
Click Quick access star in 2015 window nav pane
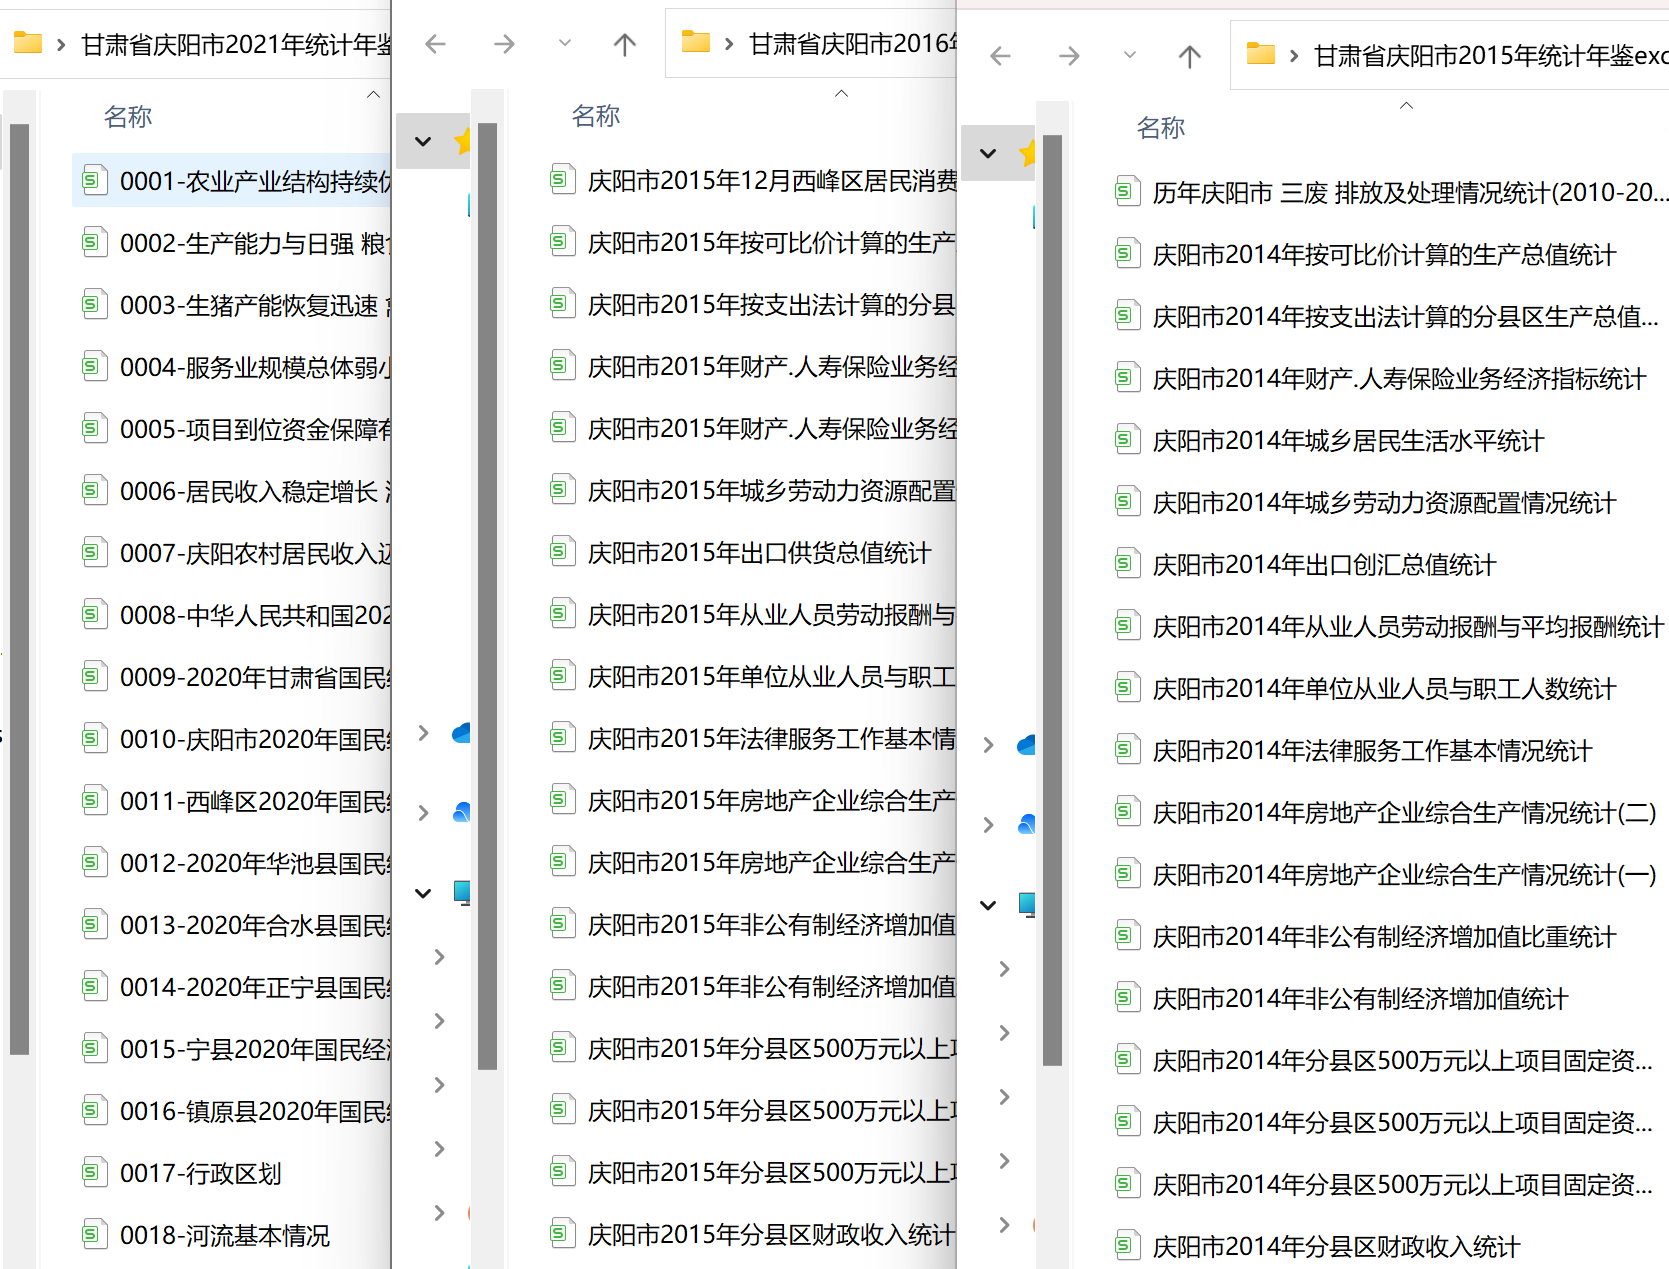click(1027, 153)
